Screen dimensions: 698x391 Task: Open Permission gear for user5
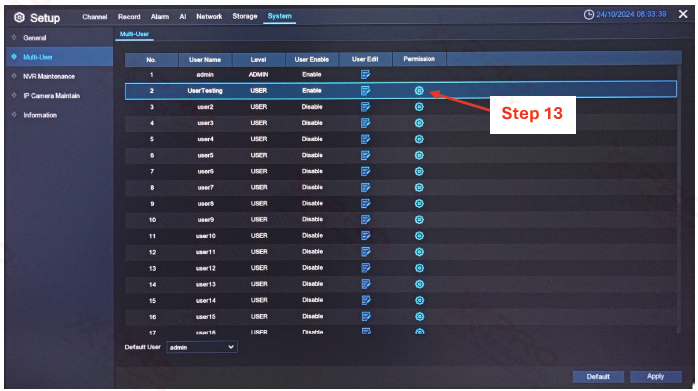tap(419, 155)
